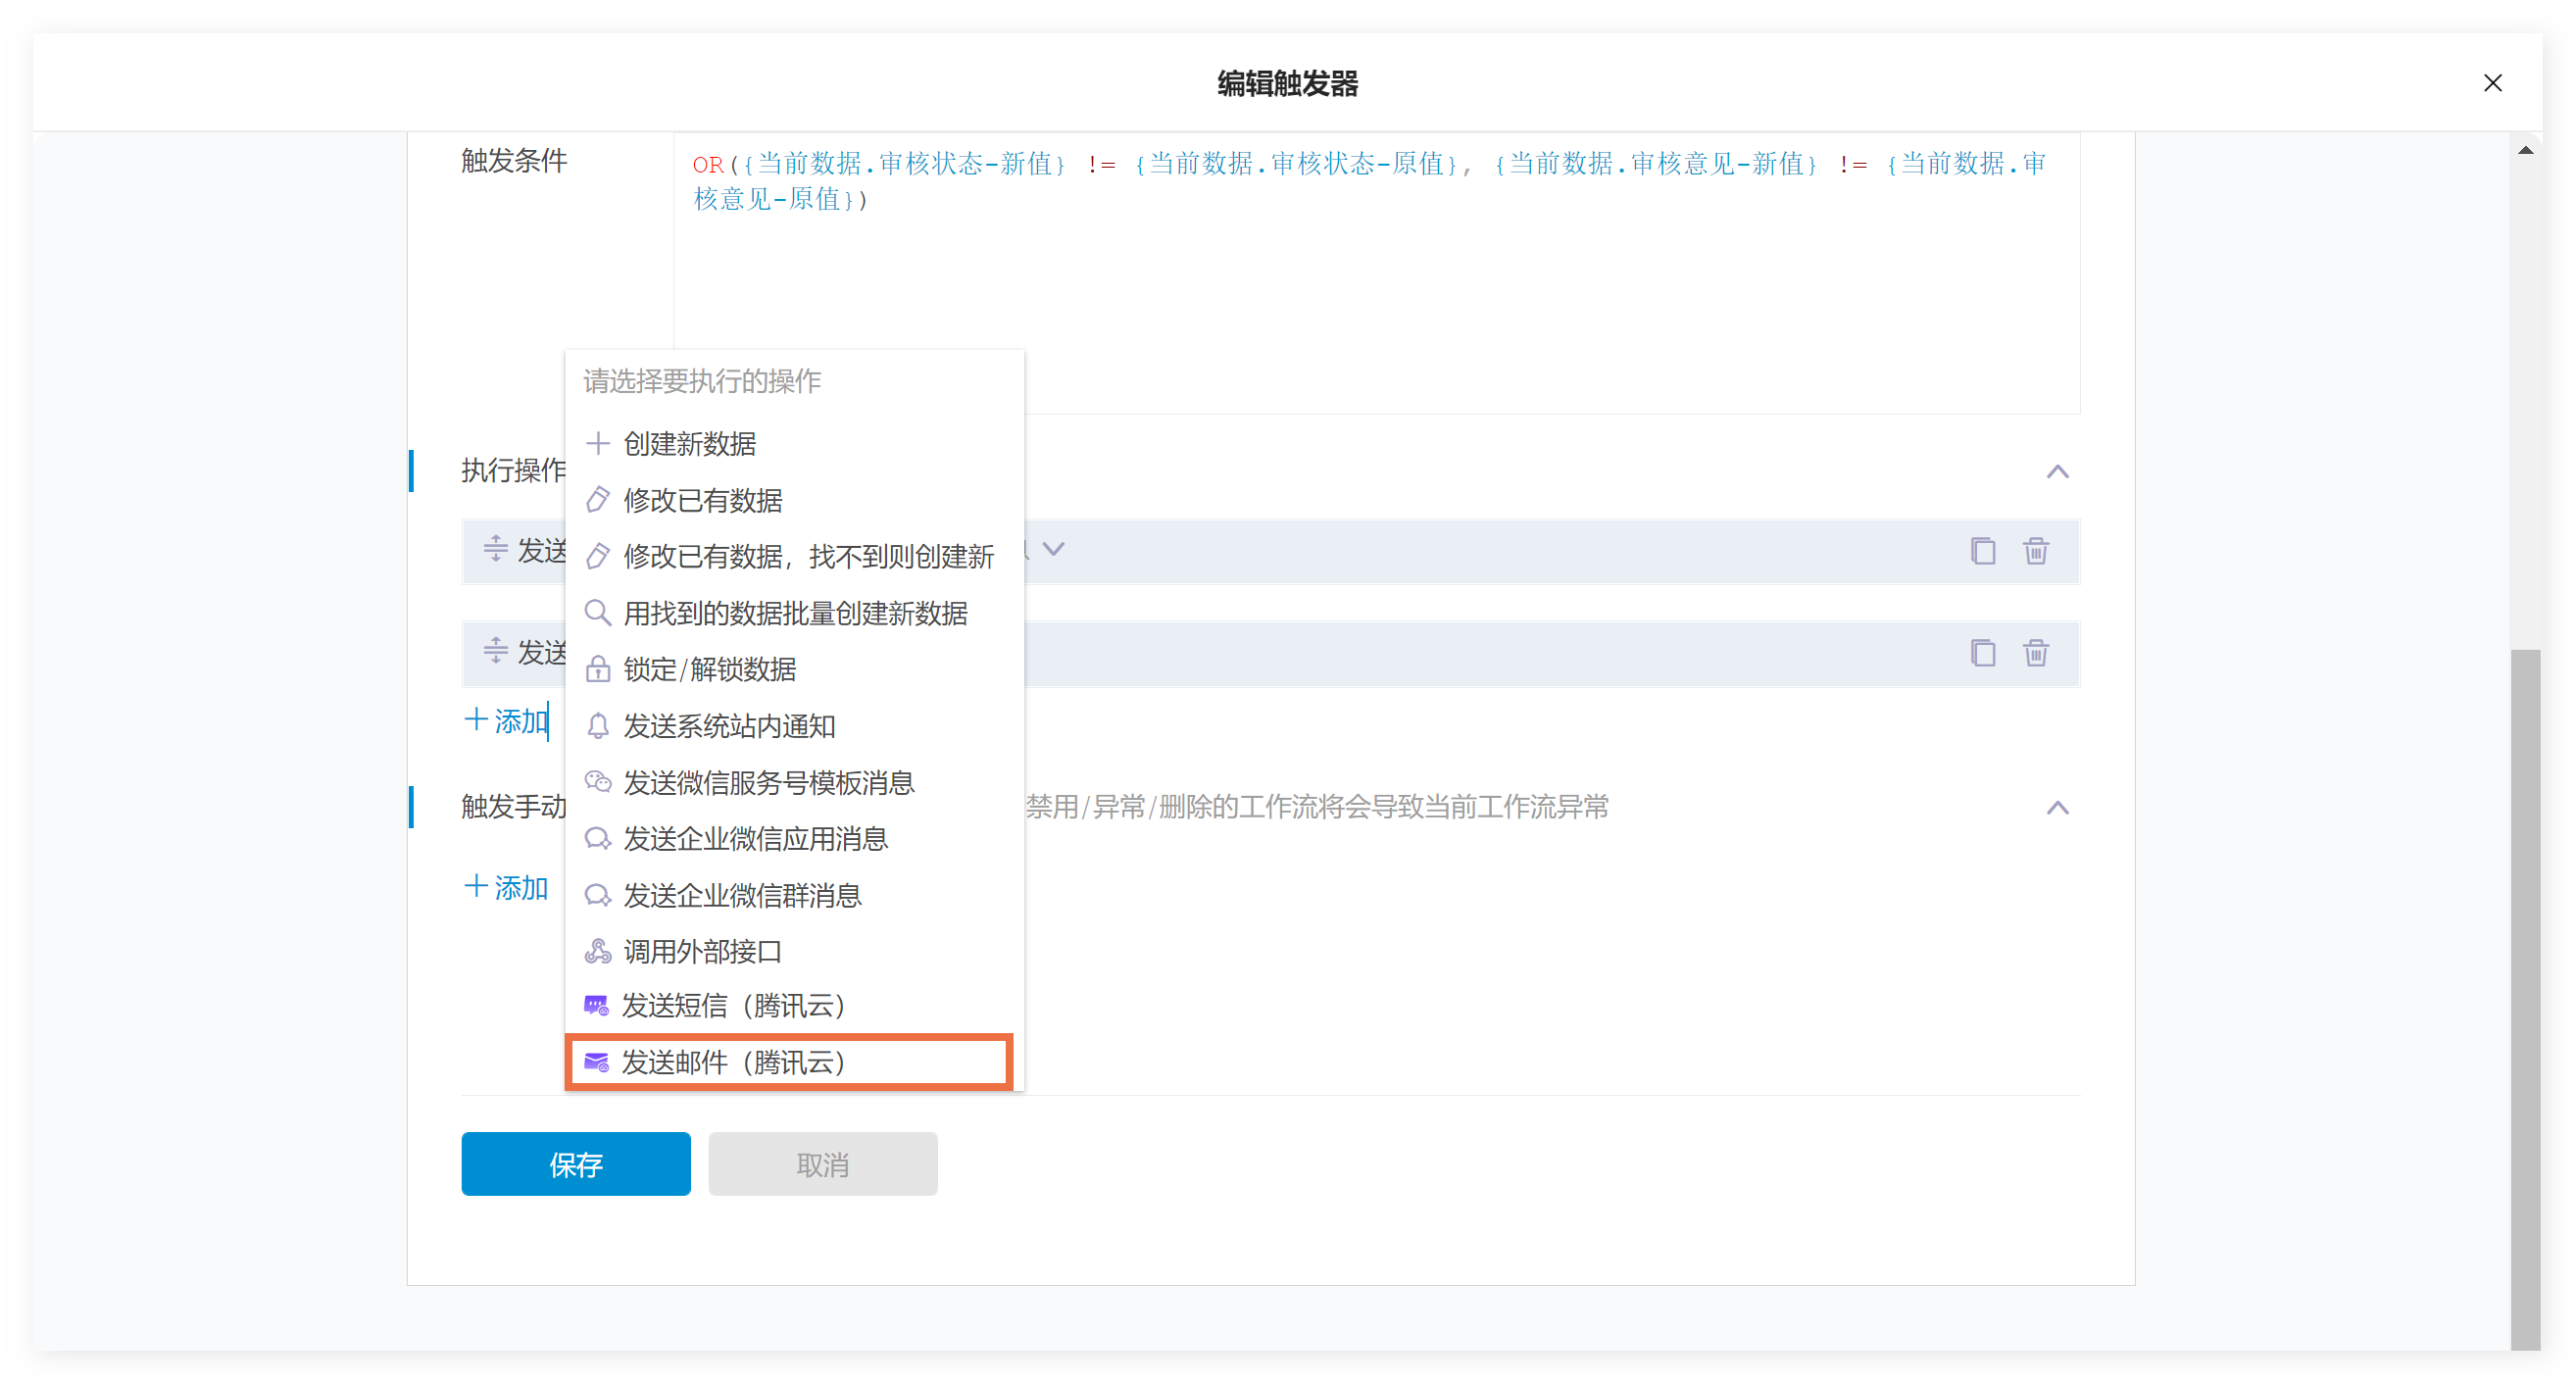2576x1384 pixels.
Task: Click the drag handle of second action row
Action: 495,651
